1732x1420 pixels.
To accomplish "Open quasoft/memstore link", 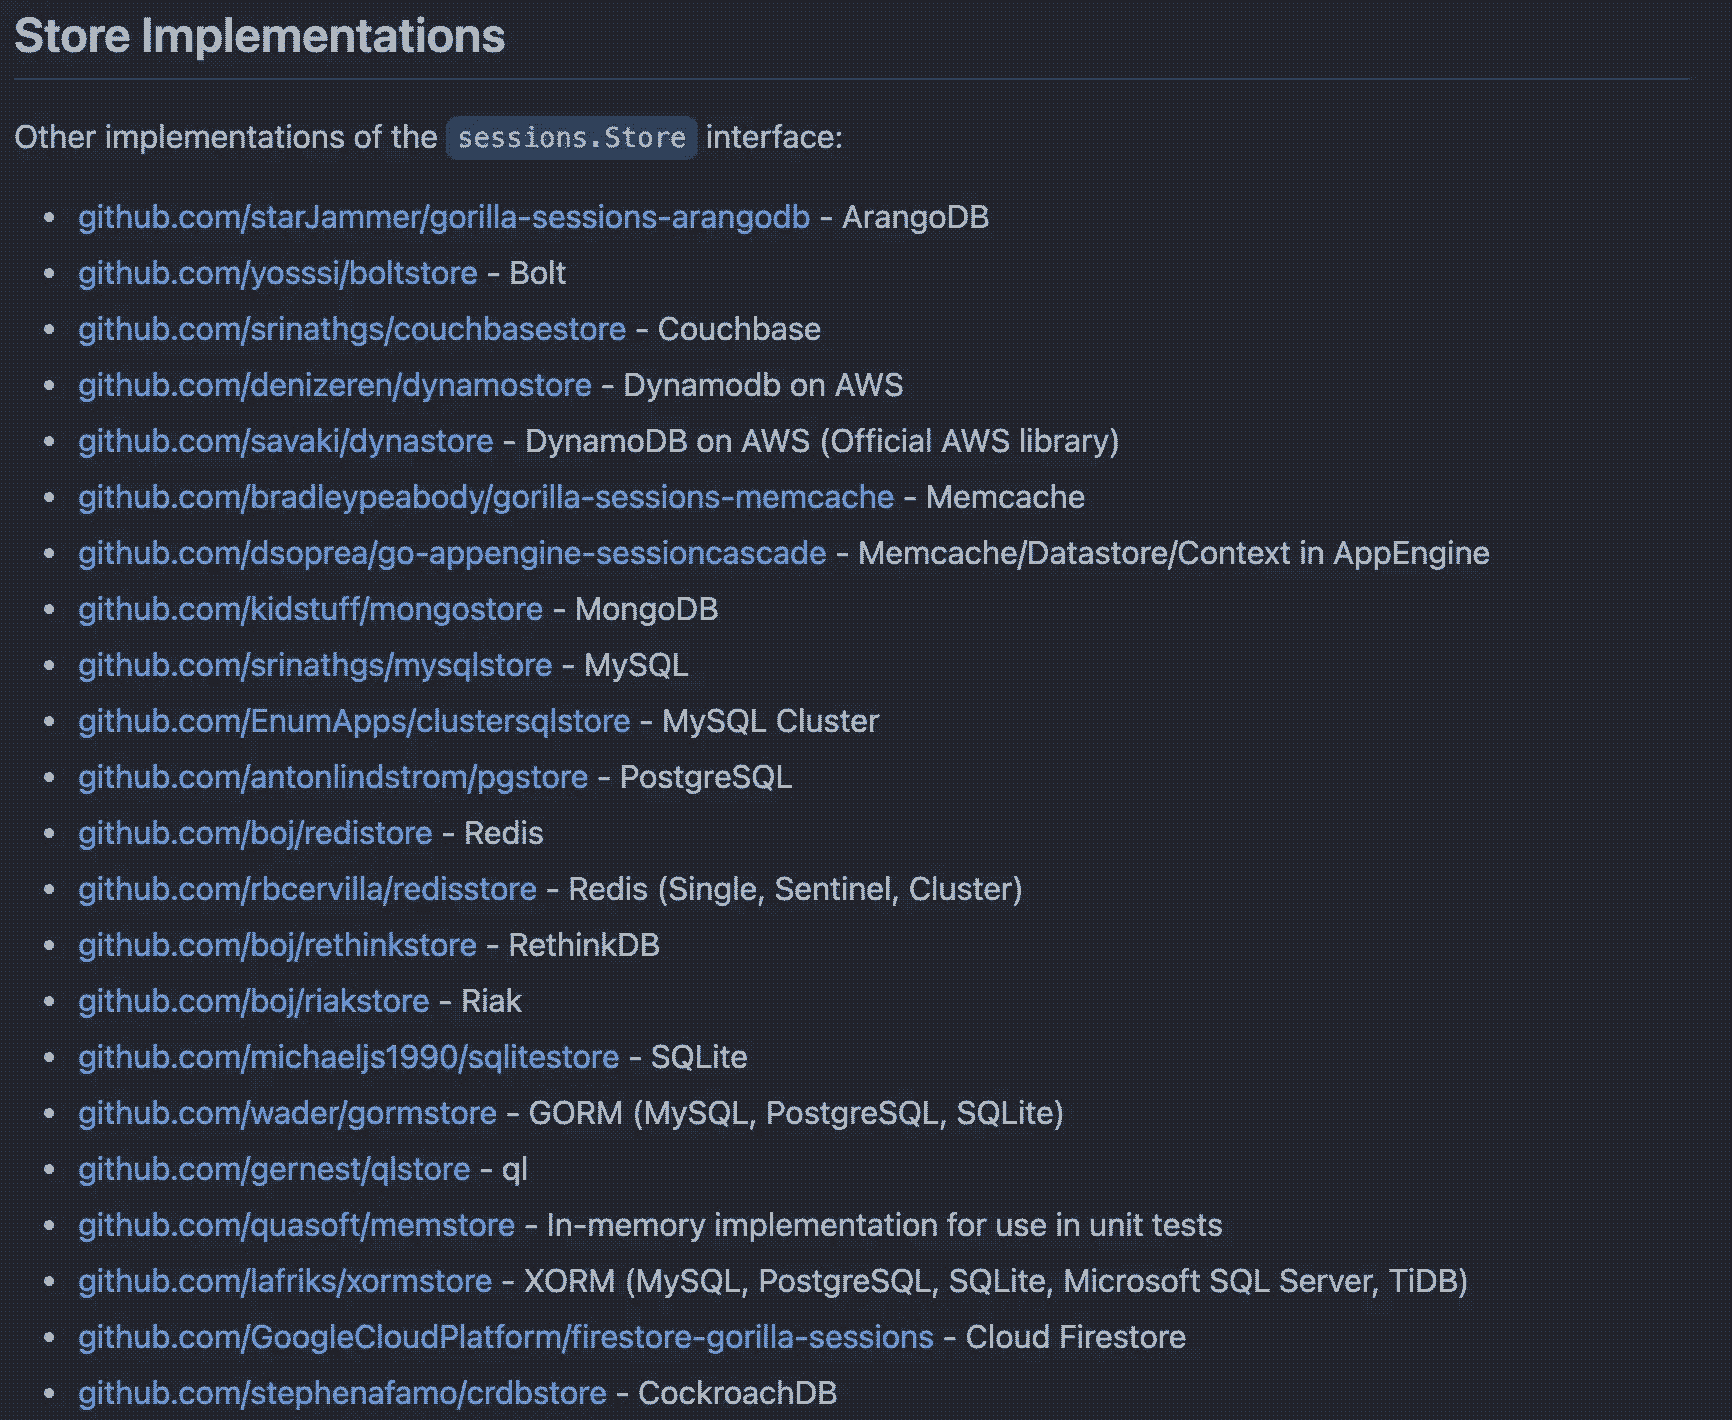I will [296, 1225].
